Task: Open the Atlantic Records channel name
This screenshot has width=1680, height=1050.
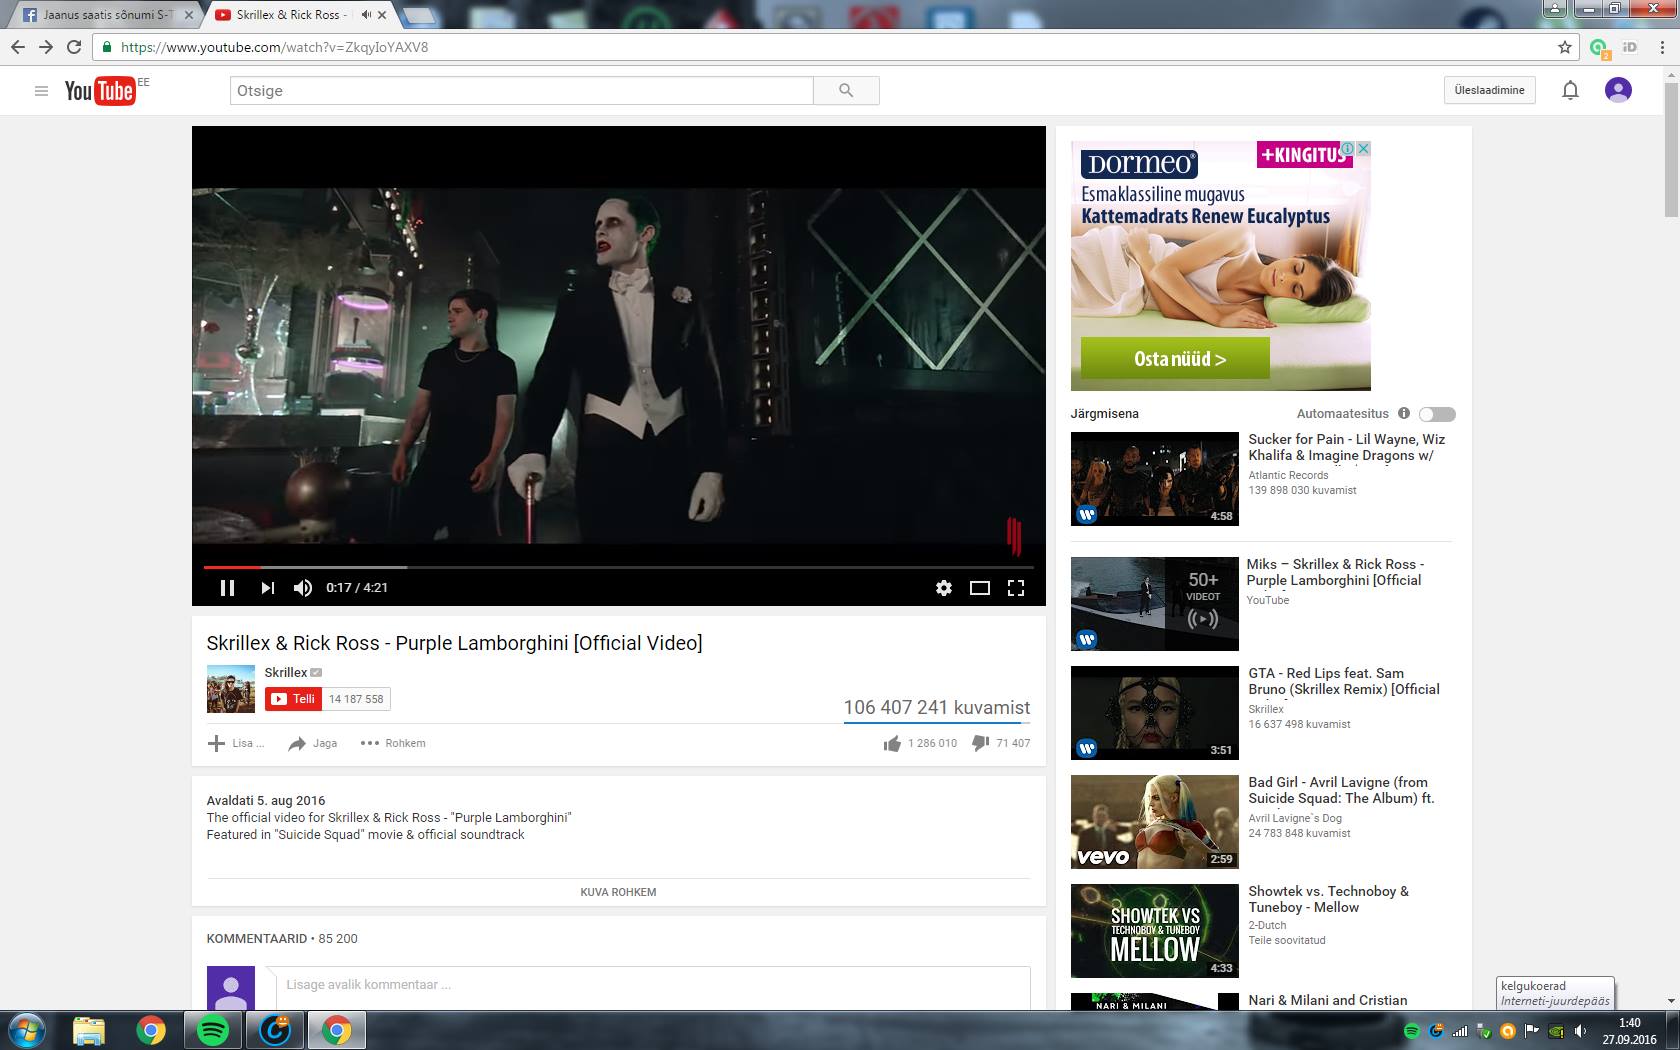Action: pos(1288,475)
